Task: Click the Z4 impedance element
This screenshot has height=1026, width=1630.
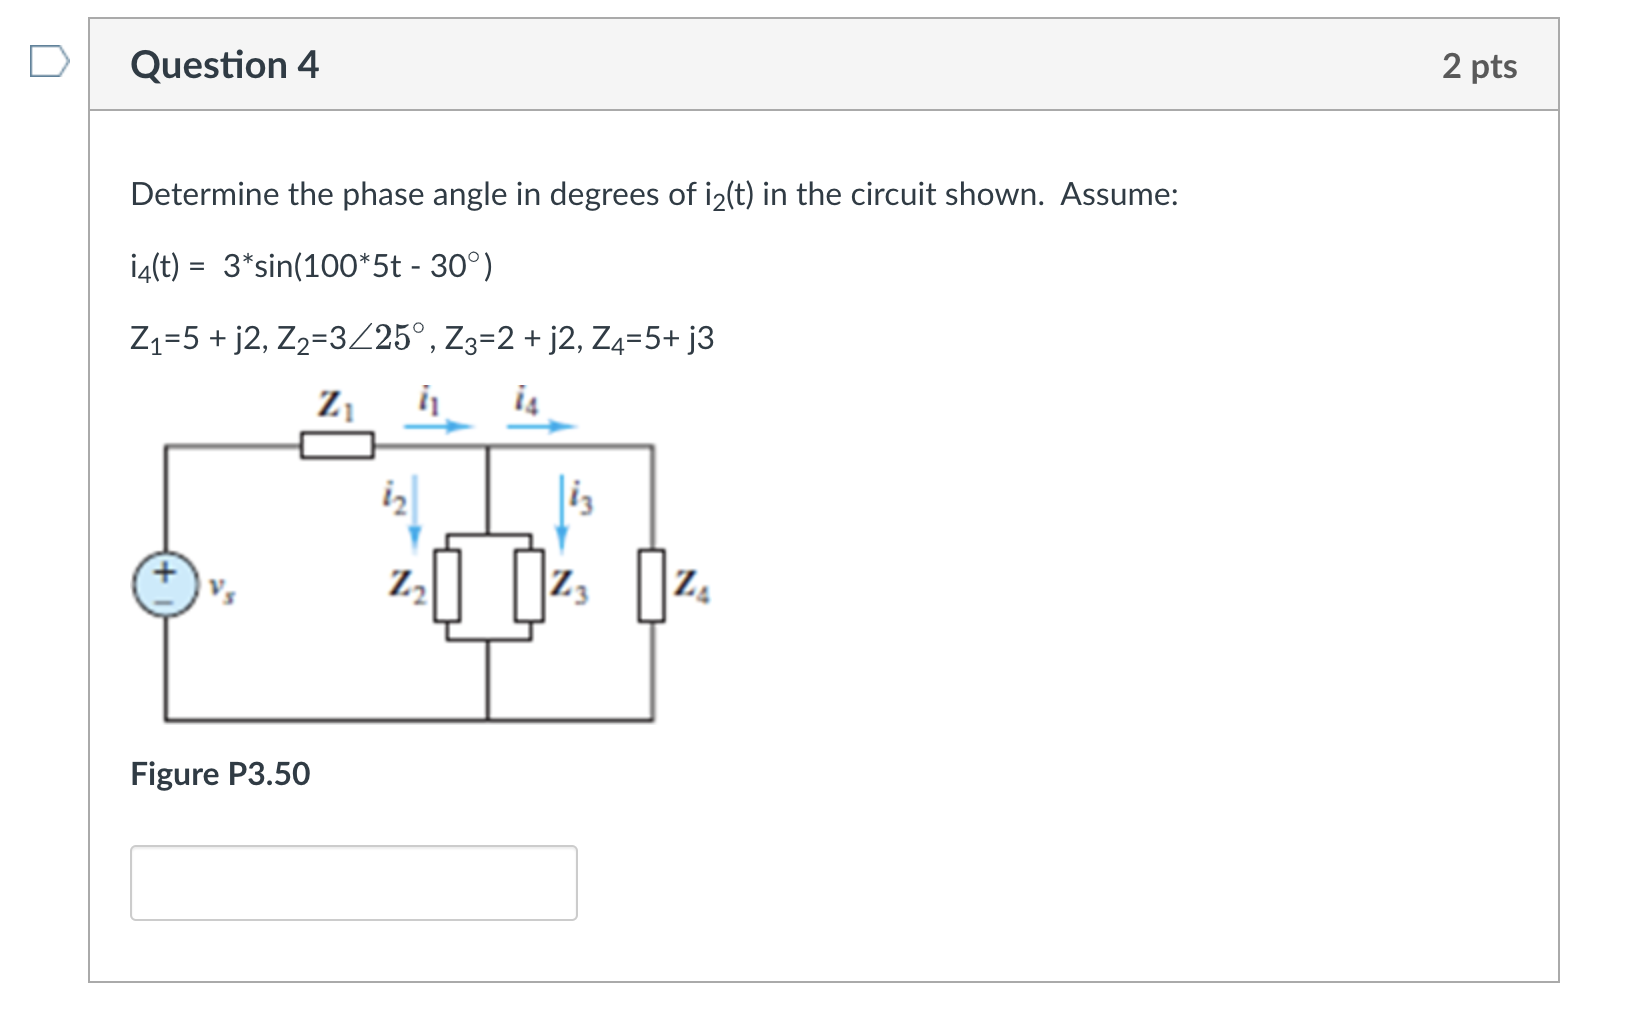Action: click(x=652, y=585)
